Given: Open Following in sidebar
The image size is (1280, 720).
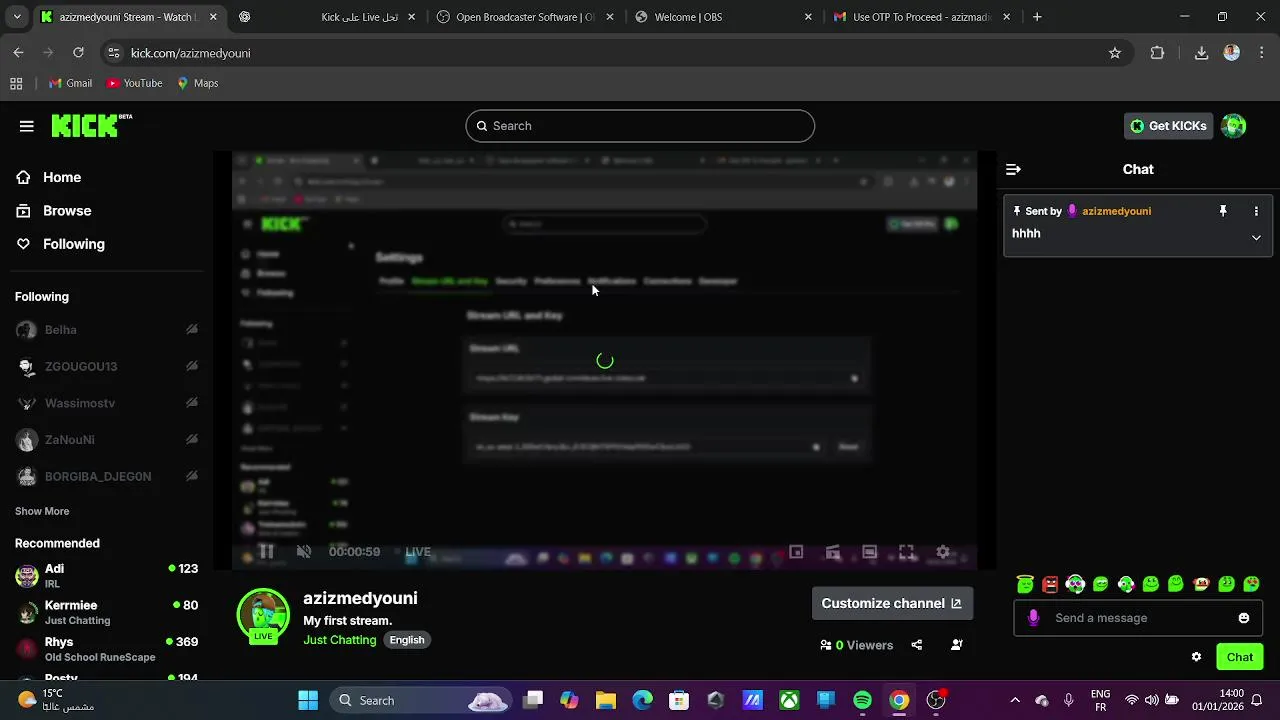Looking at the screenshot, I should click(60, 244).
